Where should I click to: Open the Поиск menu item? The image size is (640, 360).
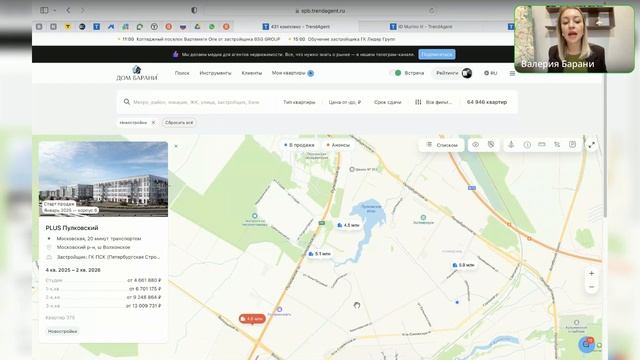(182, 73)
